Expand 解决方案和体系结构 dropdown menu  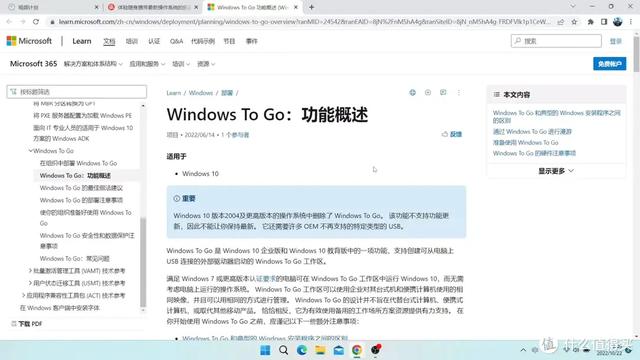coord(93,64)
